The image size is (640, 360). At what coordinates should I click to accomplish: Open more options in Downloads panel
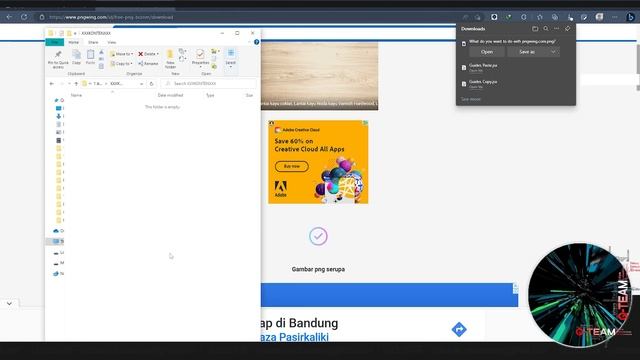click(556, 29)
